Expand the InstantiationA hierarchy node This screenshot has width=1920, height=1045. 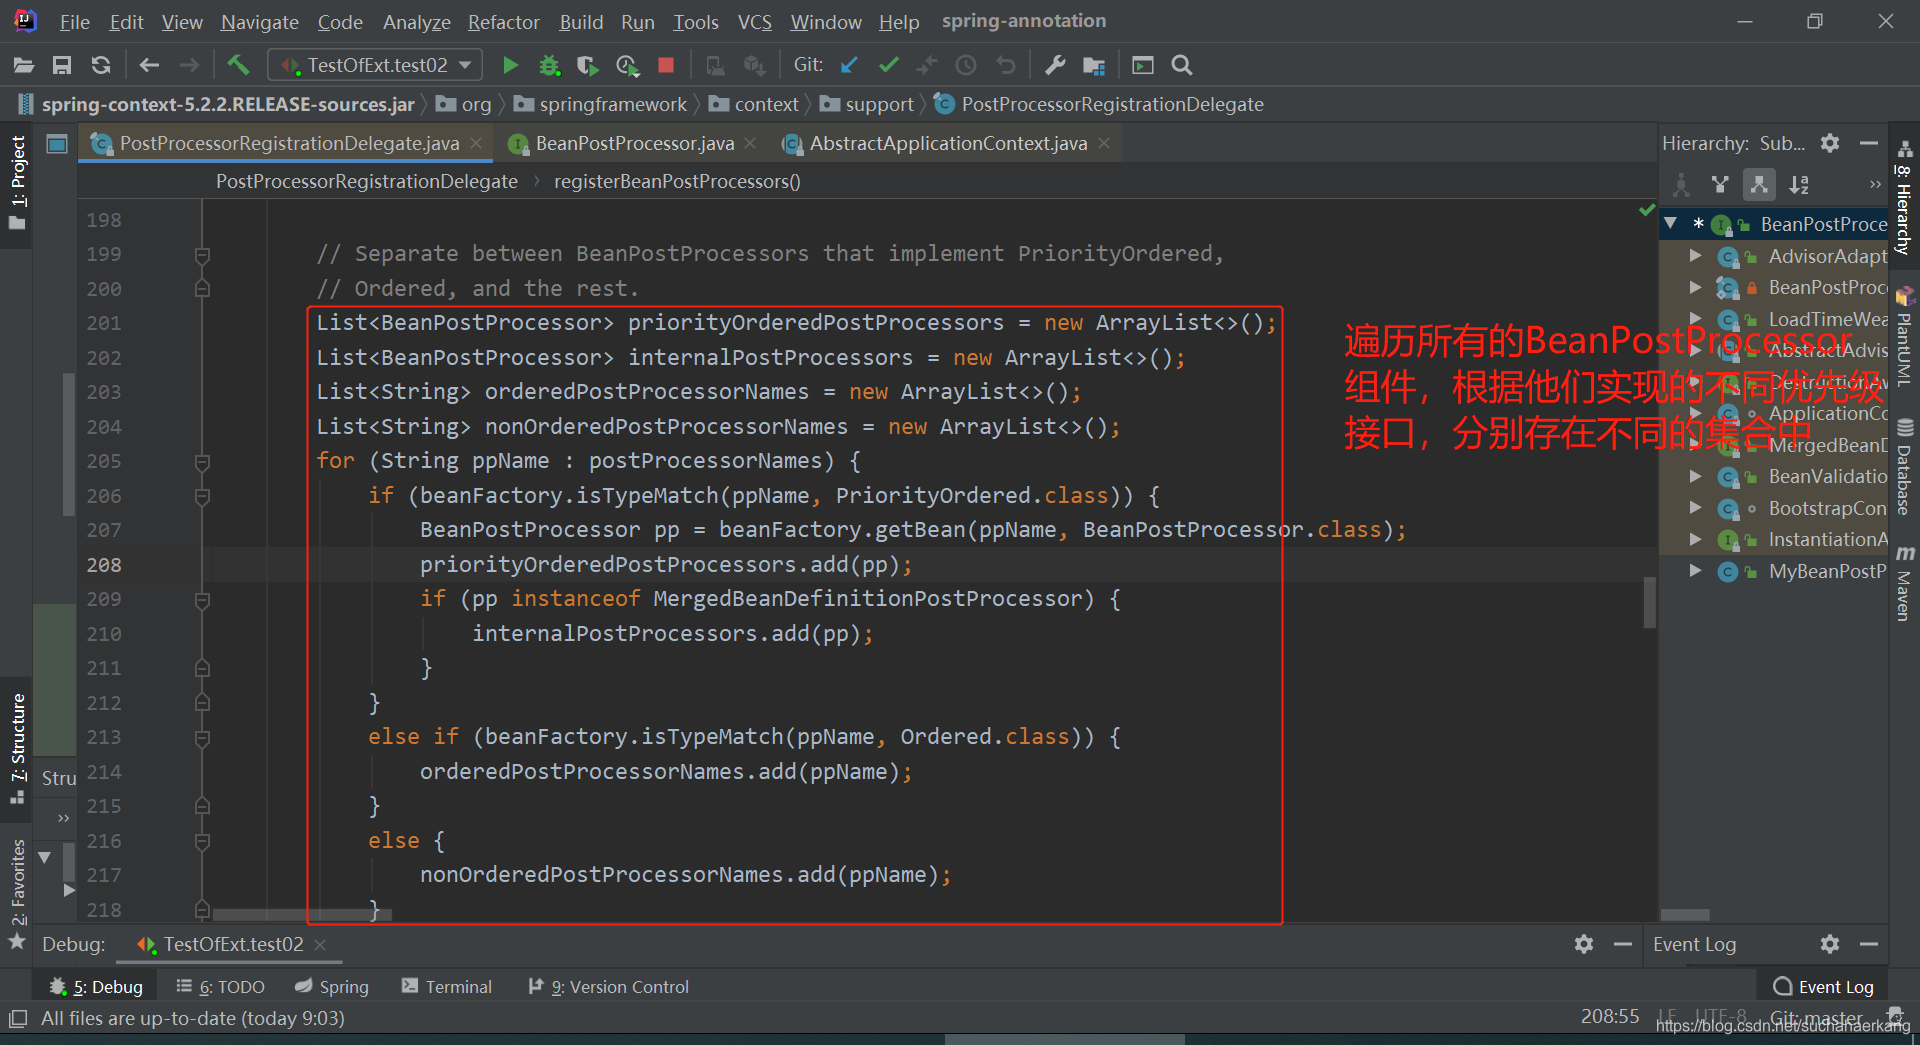pos(1696,539)
